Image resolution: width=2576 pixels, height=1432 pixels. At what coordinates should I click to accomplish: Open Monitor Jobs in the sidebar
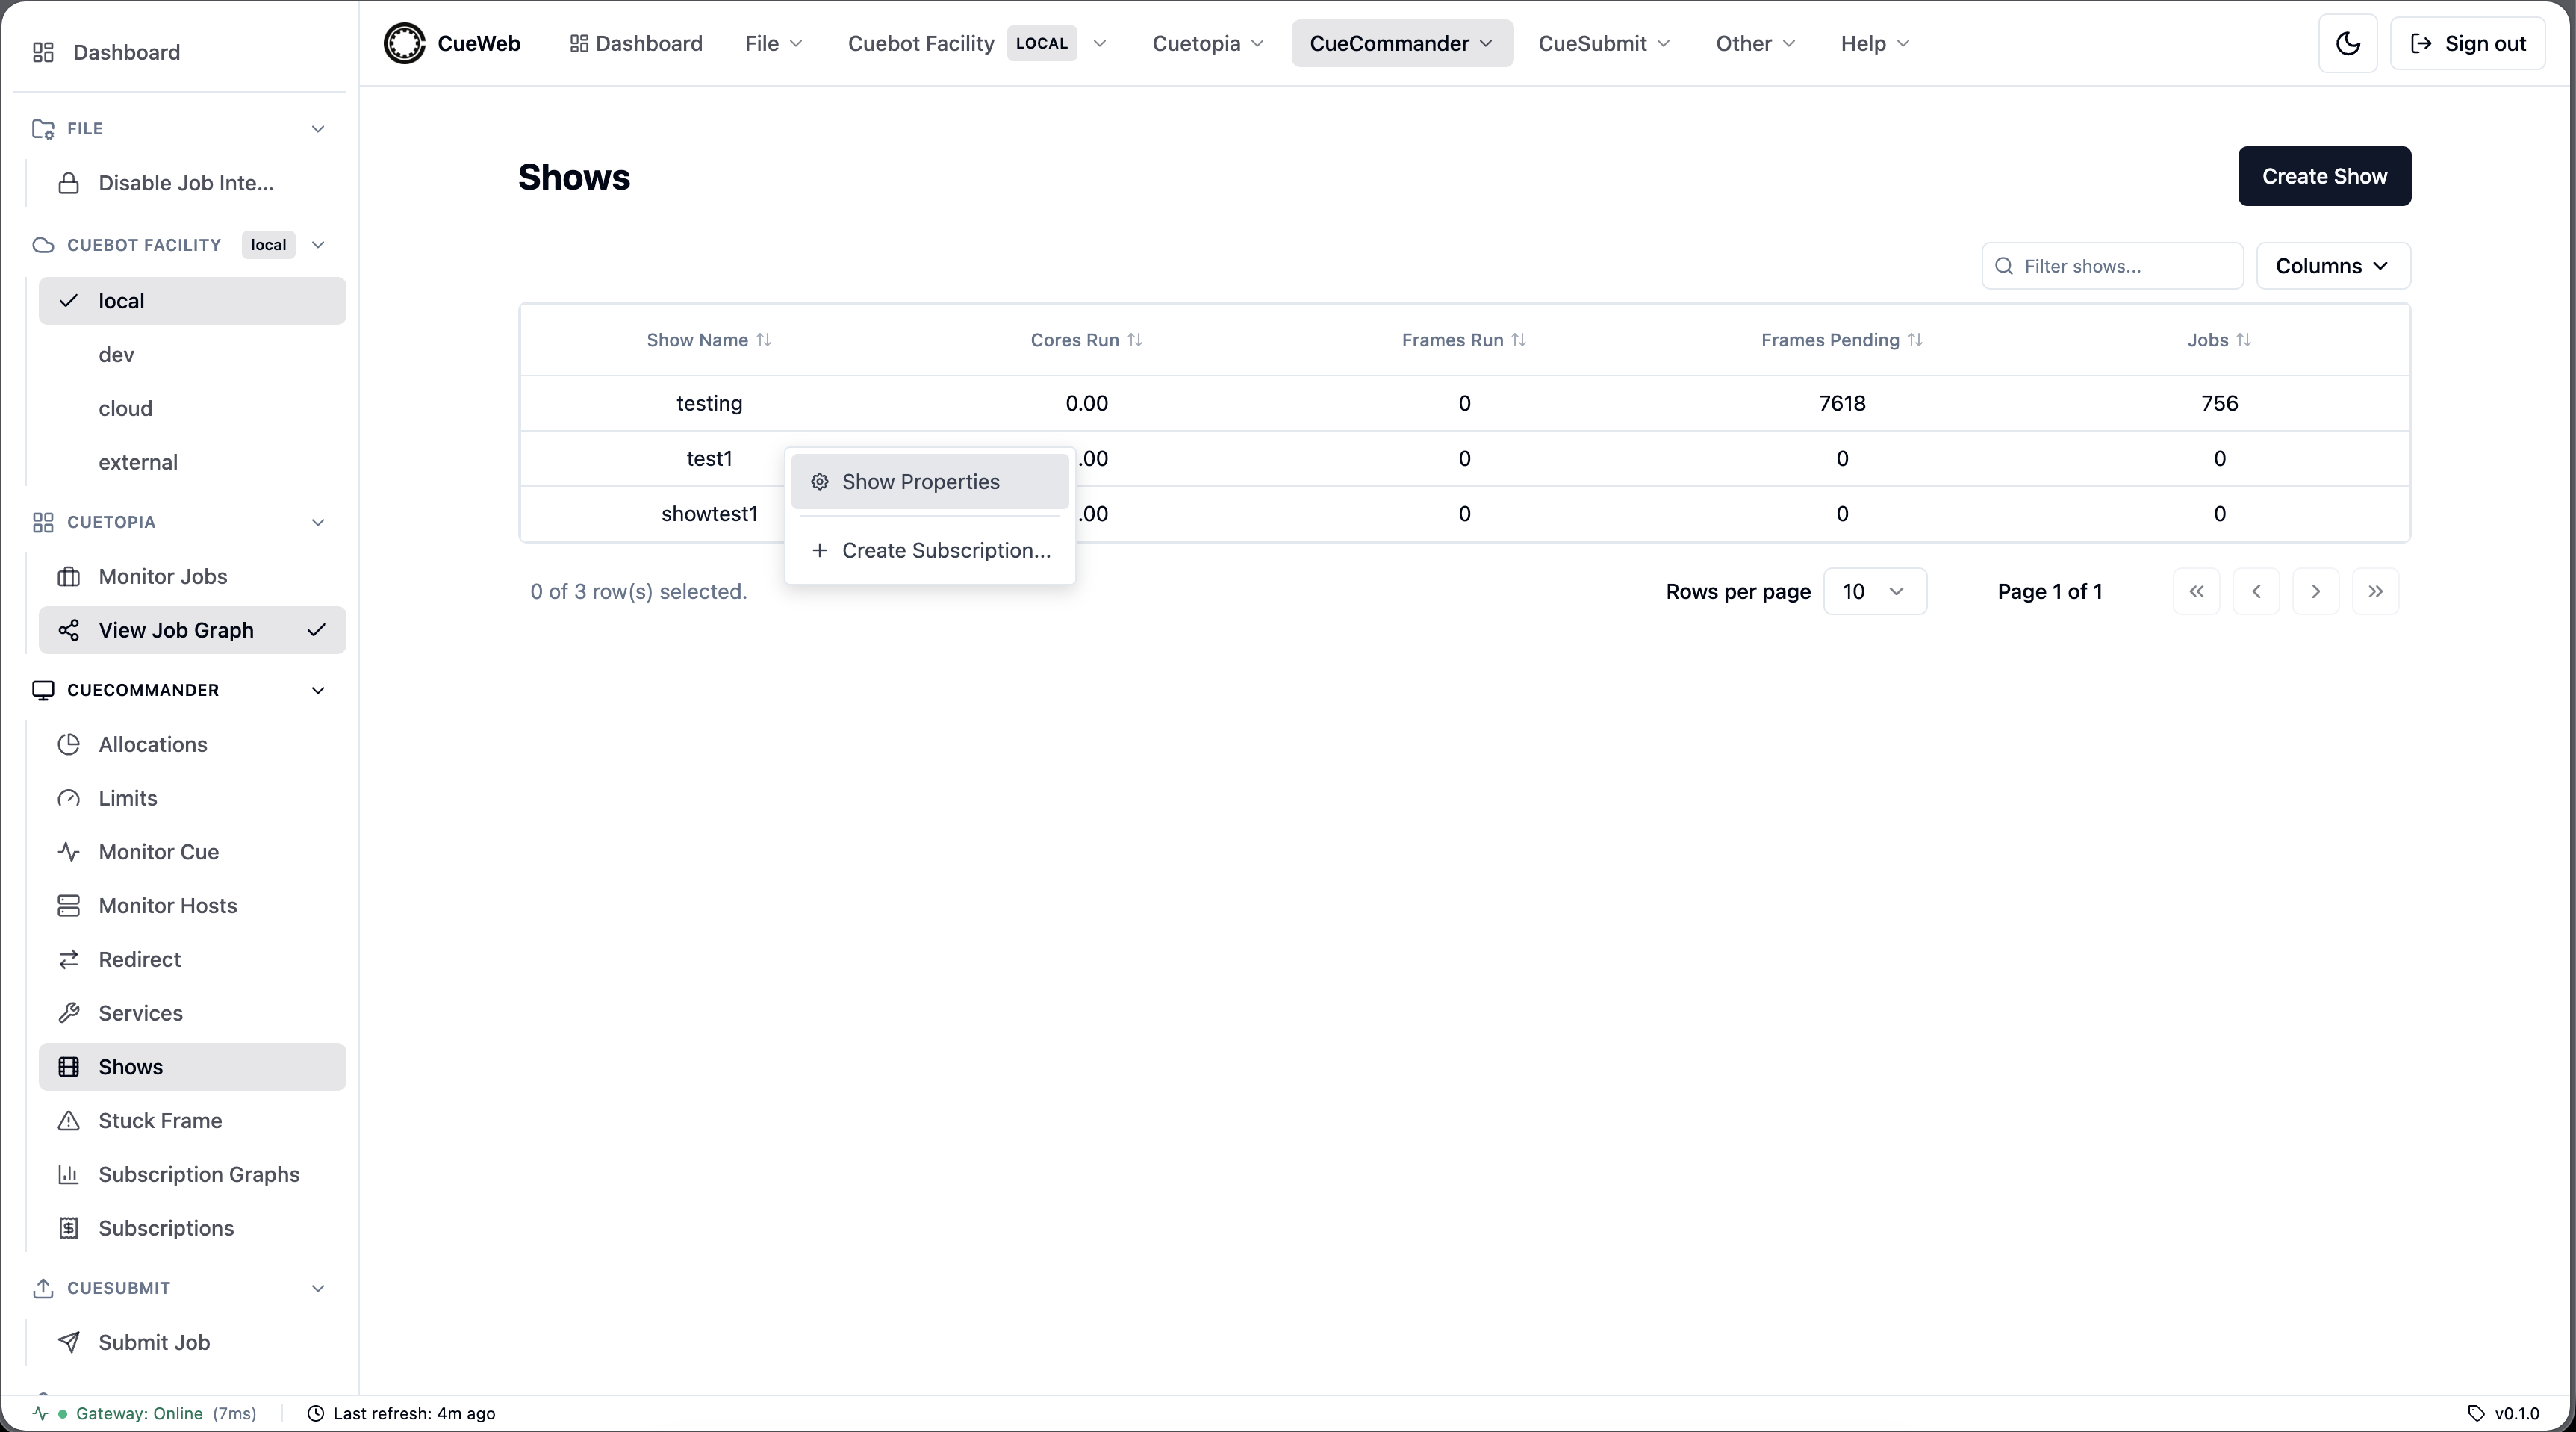(192, 576)
